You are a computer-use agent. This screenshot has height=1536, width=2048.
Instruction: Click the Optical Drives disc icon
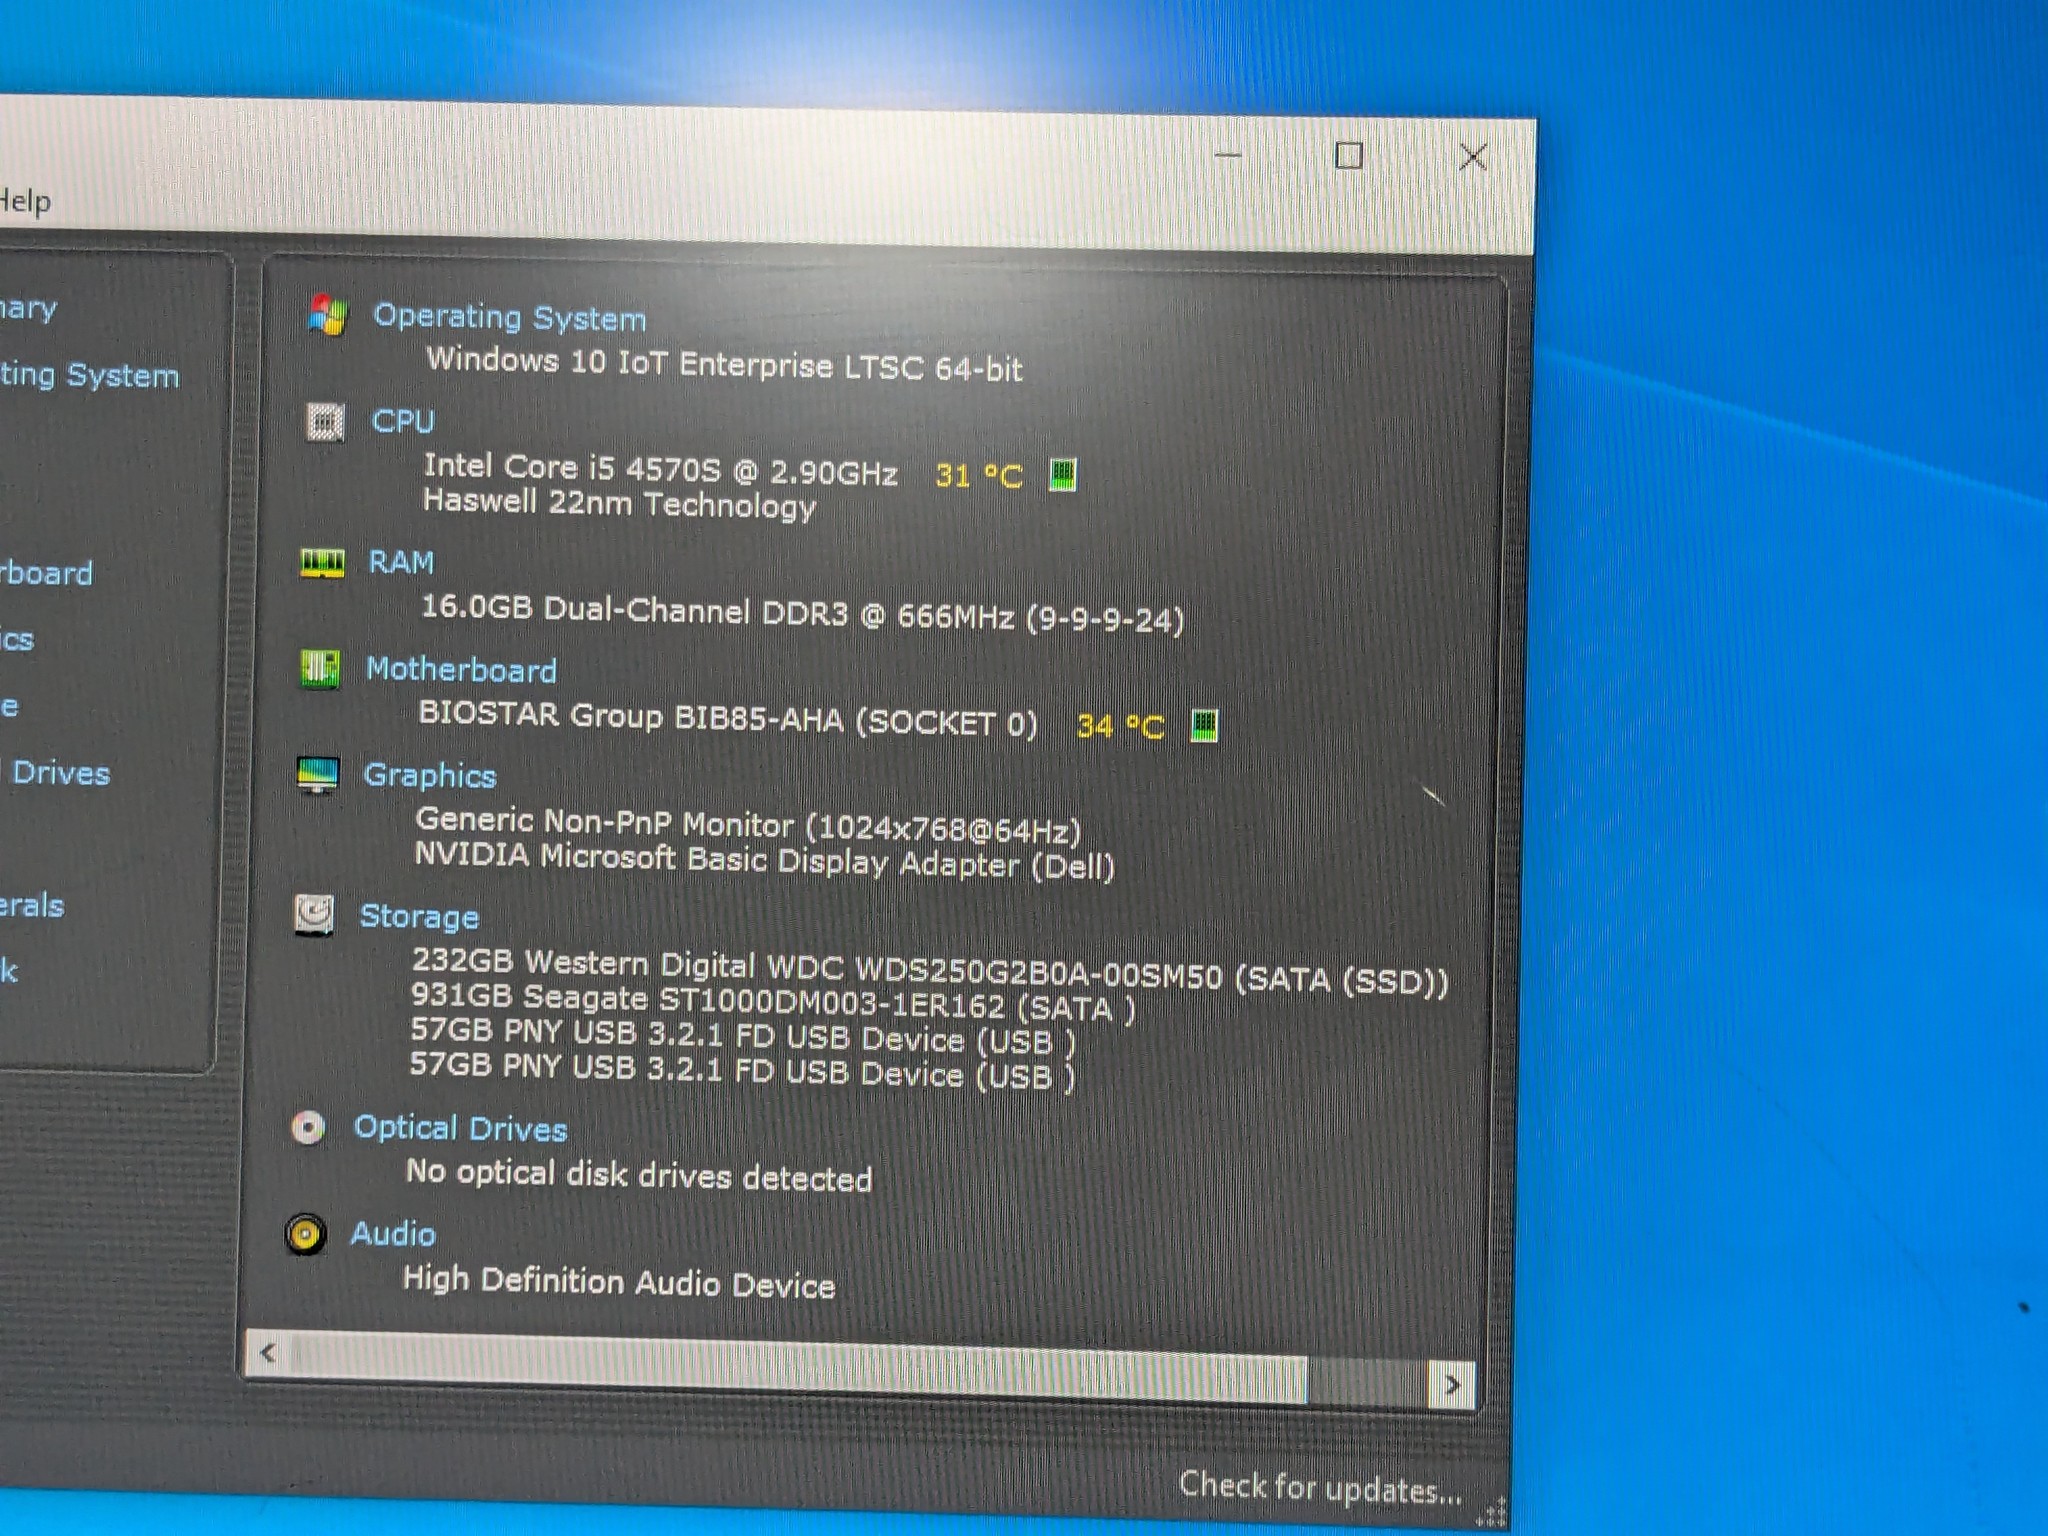click(308, 1127)
